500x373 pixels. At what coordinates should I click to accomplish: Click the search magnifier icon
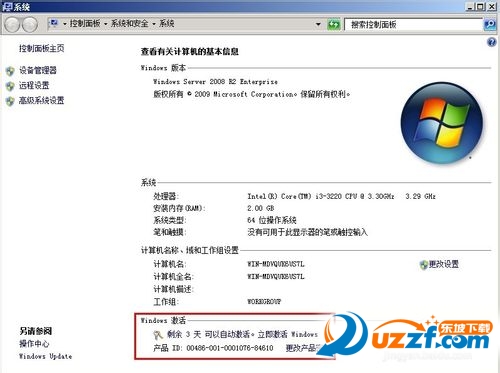point(490,24)
